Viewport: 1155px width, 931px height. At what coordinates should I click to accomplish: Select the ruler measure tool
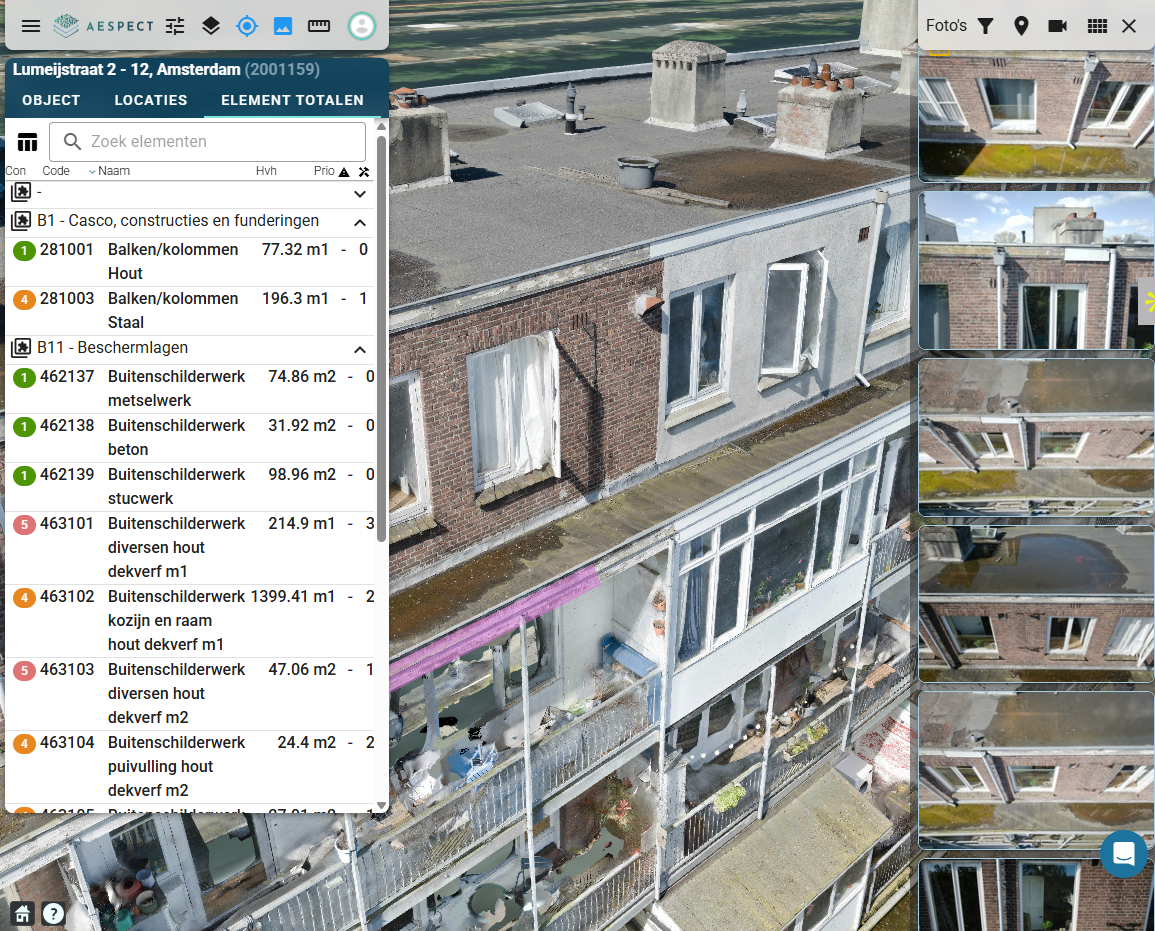[319, 27]
